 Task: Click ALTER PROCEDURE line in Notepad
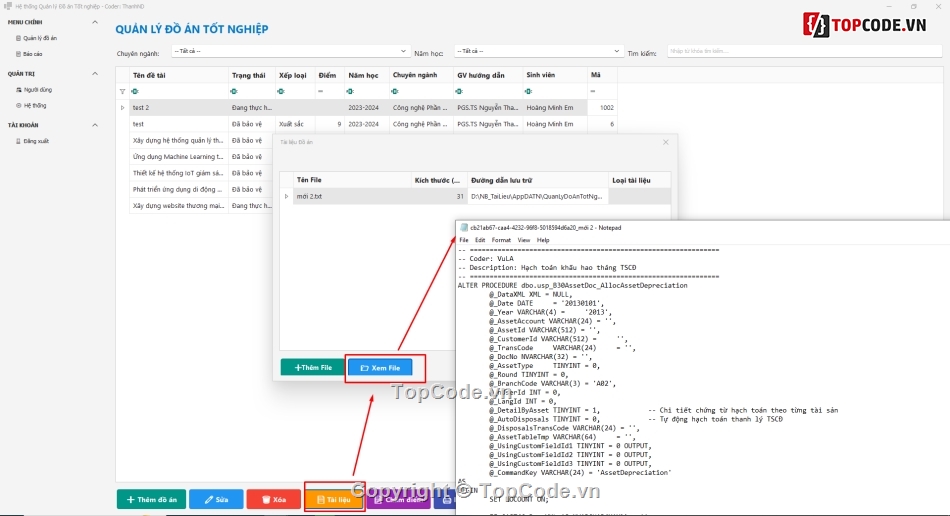pyautogui.click(x=573, y=285)
